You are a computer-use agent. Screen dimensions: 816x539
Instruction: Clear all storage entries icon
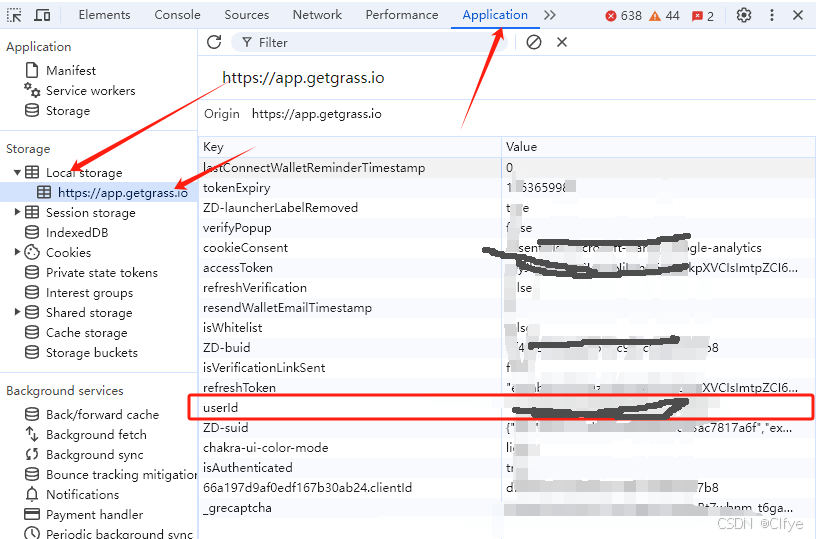pos(533,42)
